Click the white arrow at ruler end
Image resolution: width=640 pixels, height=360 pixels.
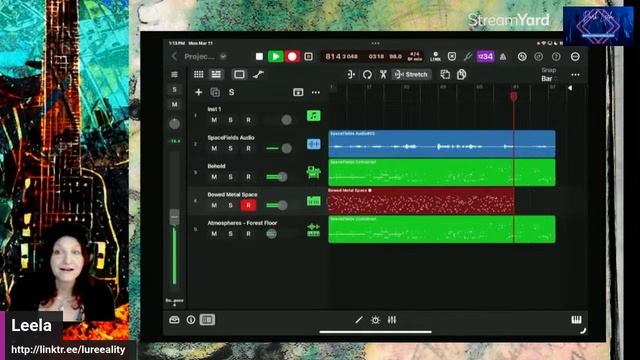click(570, 88)
